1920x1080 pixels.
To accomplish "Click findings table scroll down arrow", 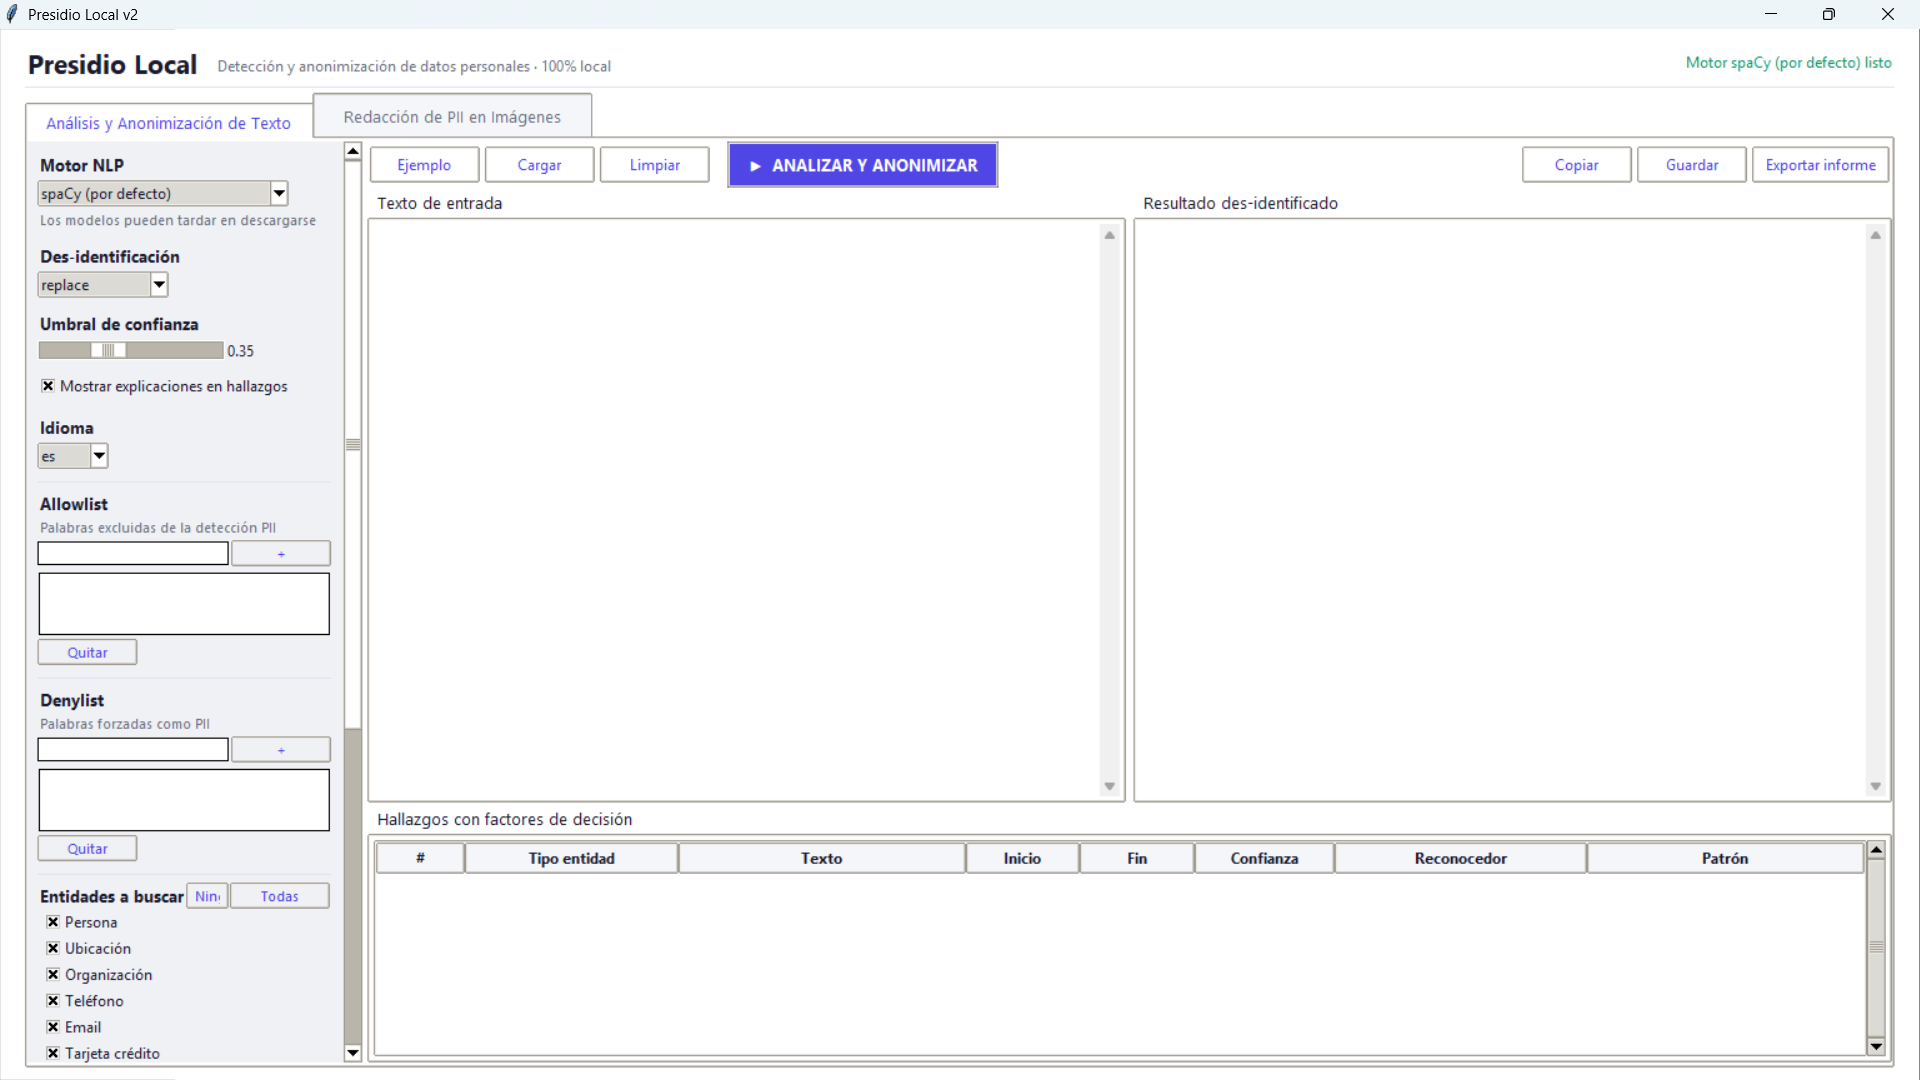I will [1876, 1046].
